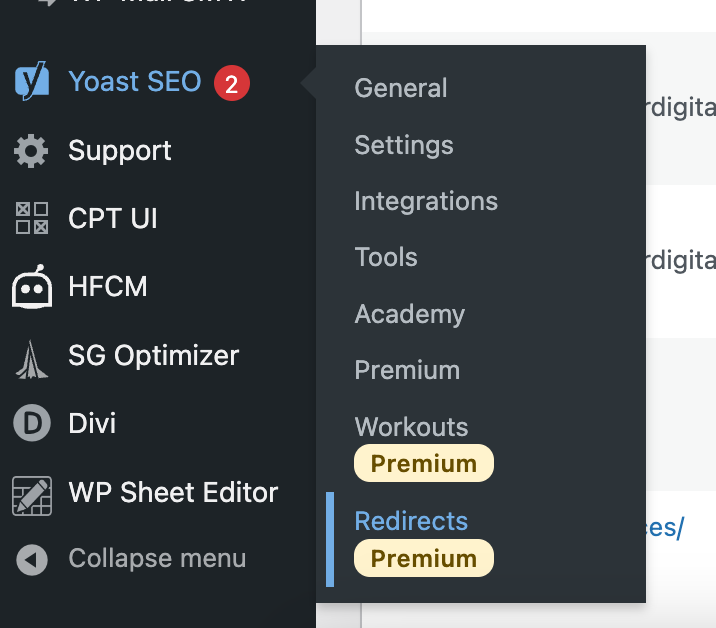Click the red notification badge showing 2
This screenshot has height=628, width=716.
click(x=231, y=84)
